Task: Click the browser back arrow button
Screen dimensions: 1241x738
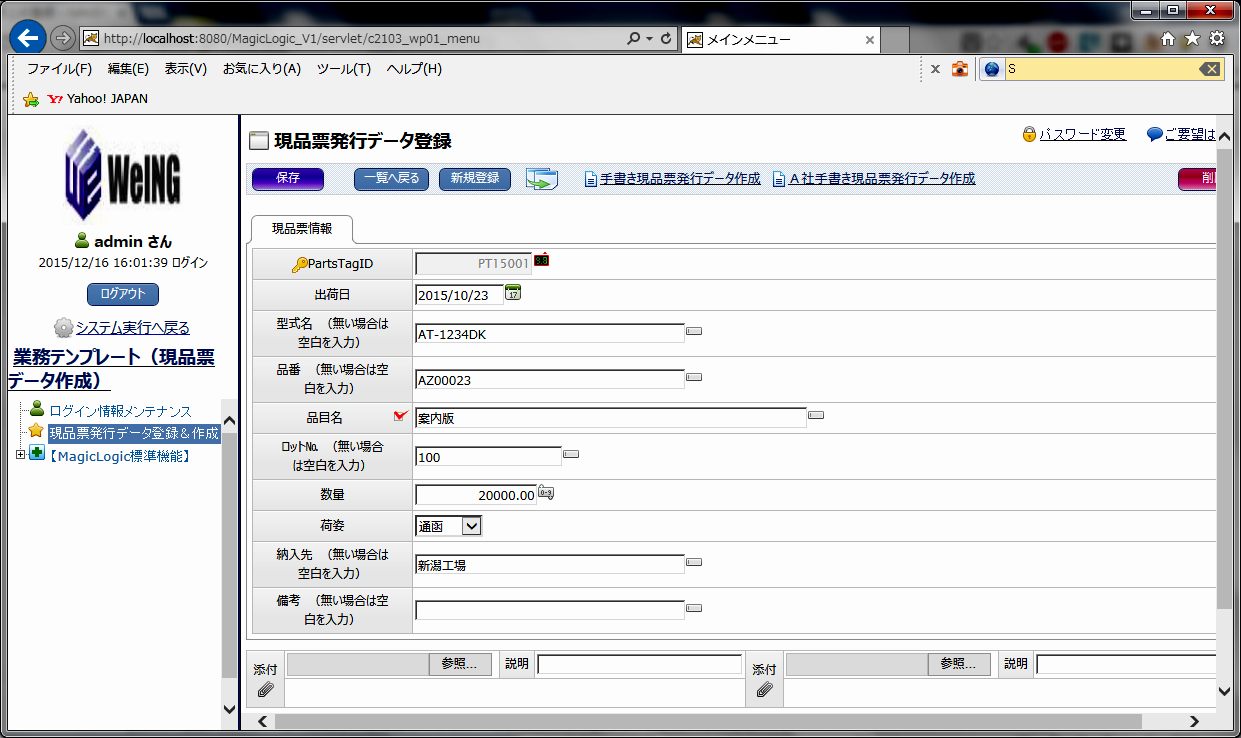Action: coord(28,38)
